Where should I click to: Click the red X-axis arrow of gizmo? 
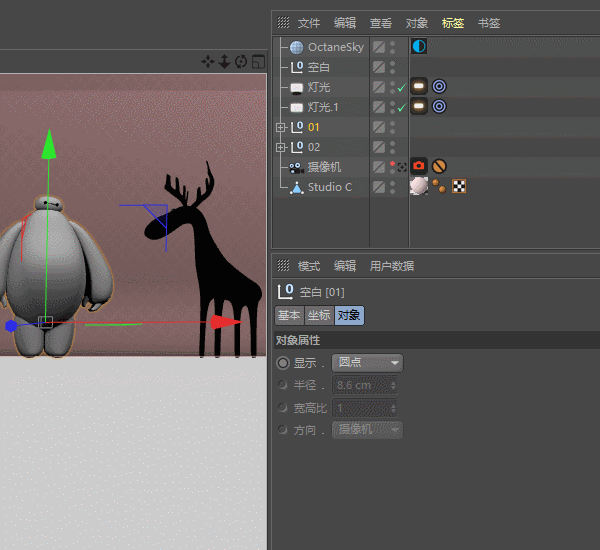[x=226, y=322]
